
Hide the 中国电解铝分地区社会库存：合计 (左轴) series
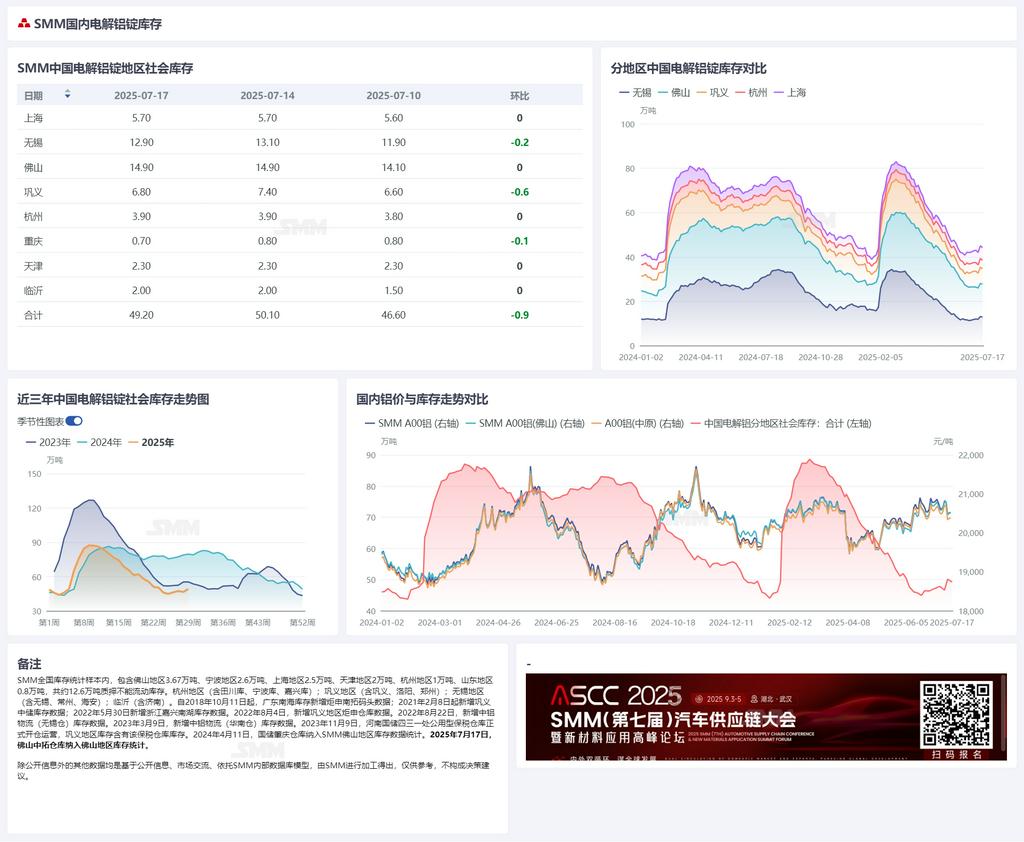(x=780, y=423)
